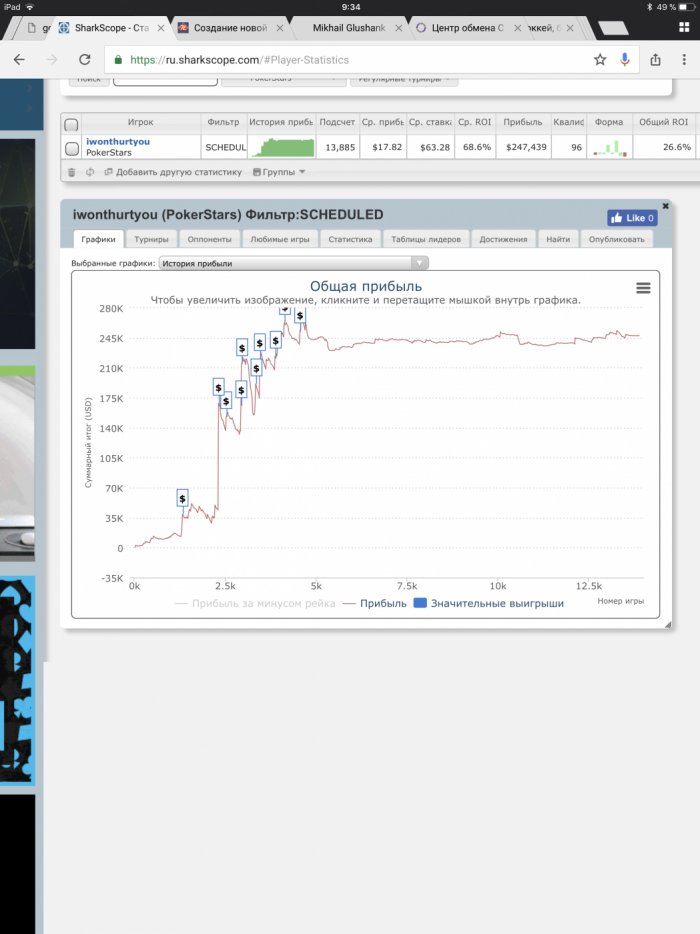The height and width of the screenshot is (934, 700).
Task: Open the Статистика tab
Action: 350,239
